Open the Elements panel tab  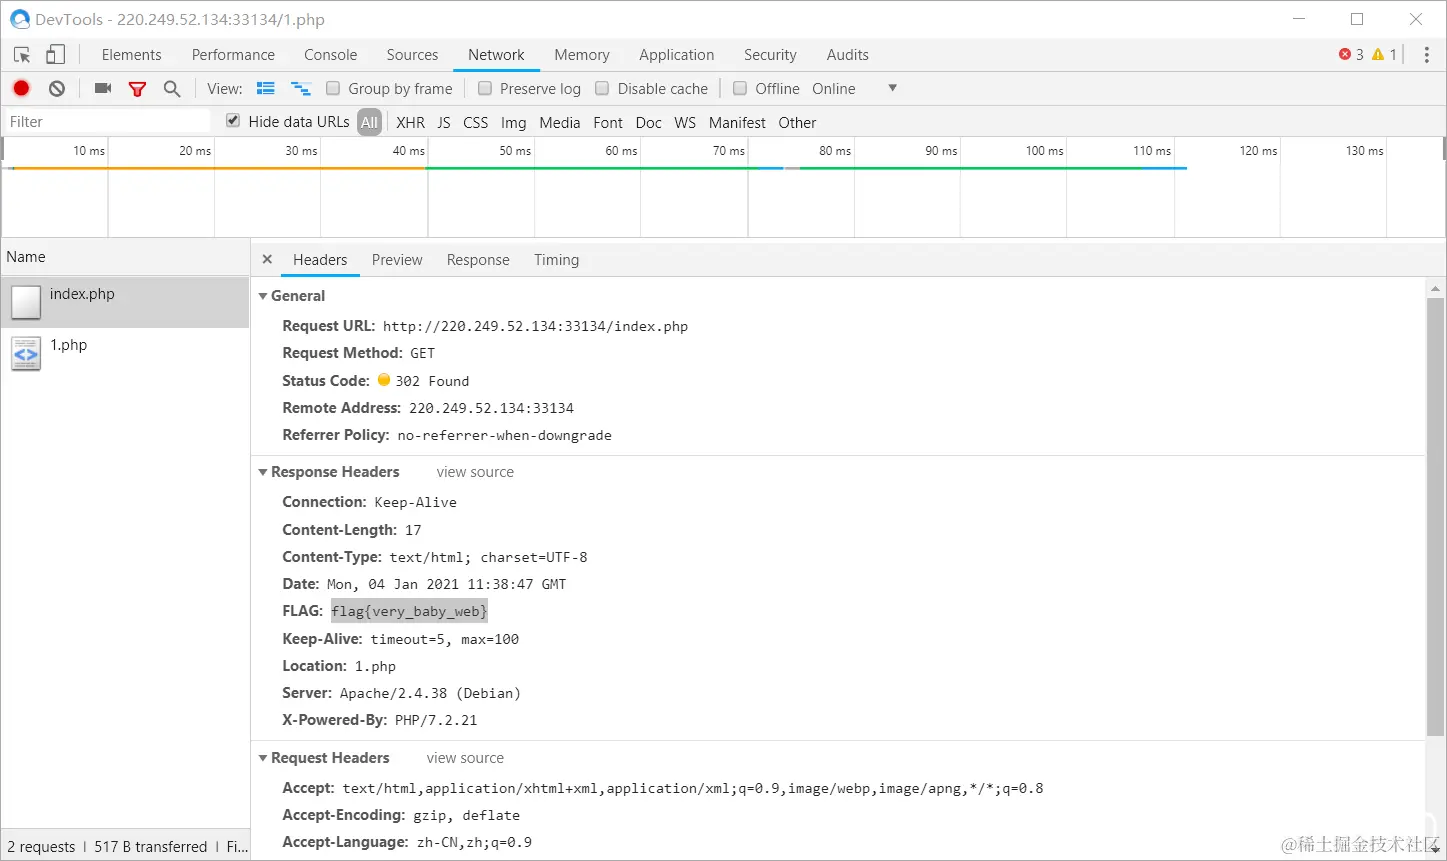[131, 55]
